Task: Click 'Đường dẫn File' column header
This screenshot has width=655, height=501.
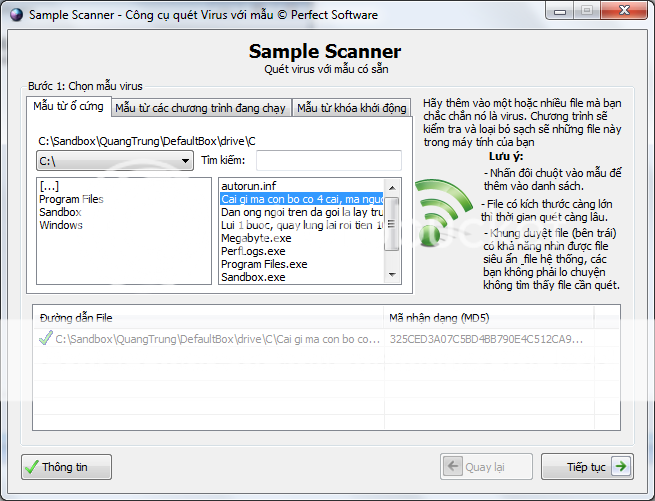Action: [x=76, y=317]
